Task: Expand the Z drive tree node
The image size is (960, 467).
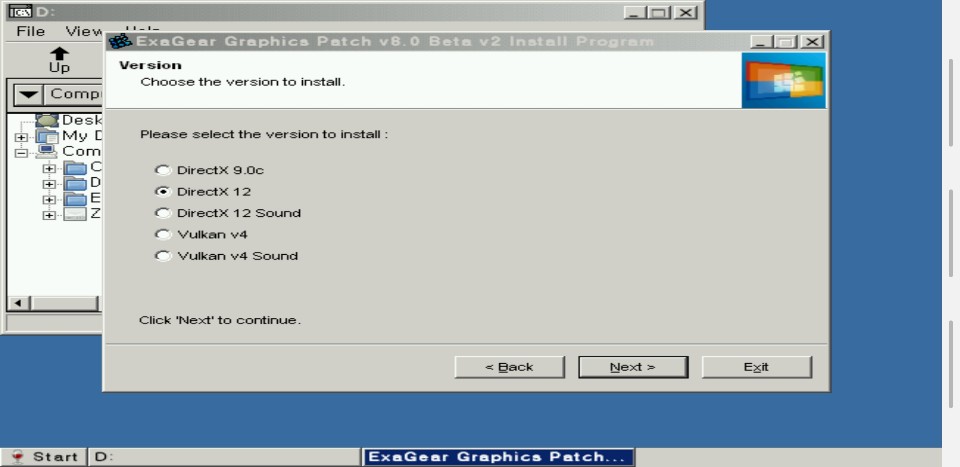Action: 49,215
